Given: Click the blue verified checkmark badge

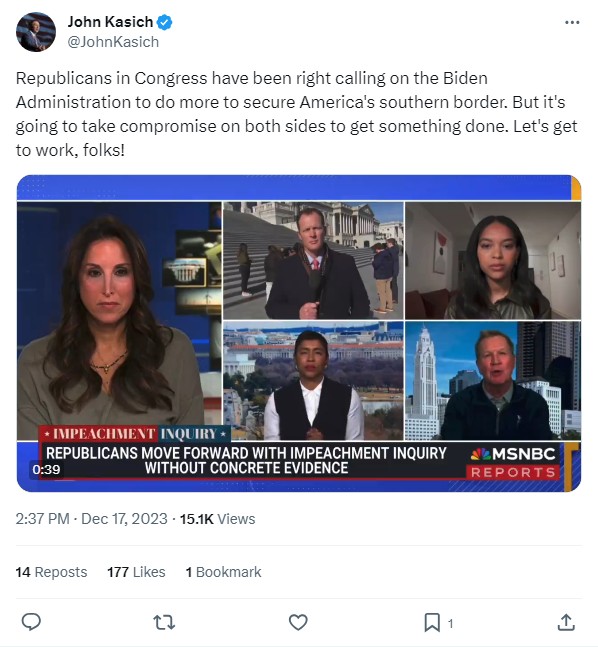Looking at the screenshot, I should [x=165, y=22].
